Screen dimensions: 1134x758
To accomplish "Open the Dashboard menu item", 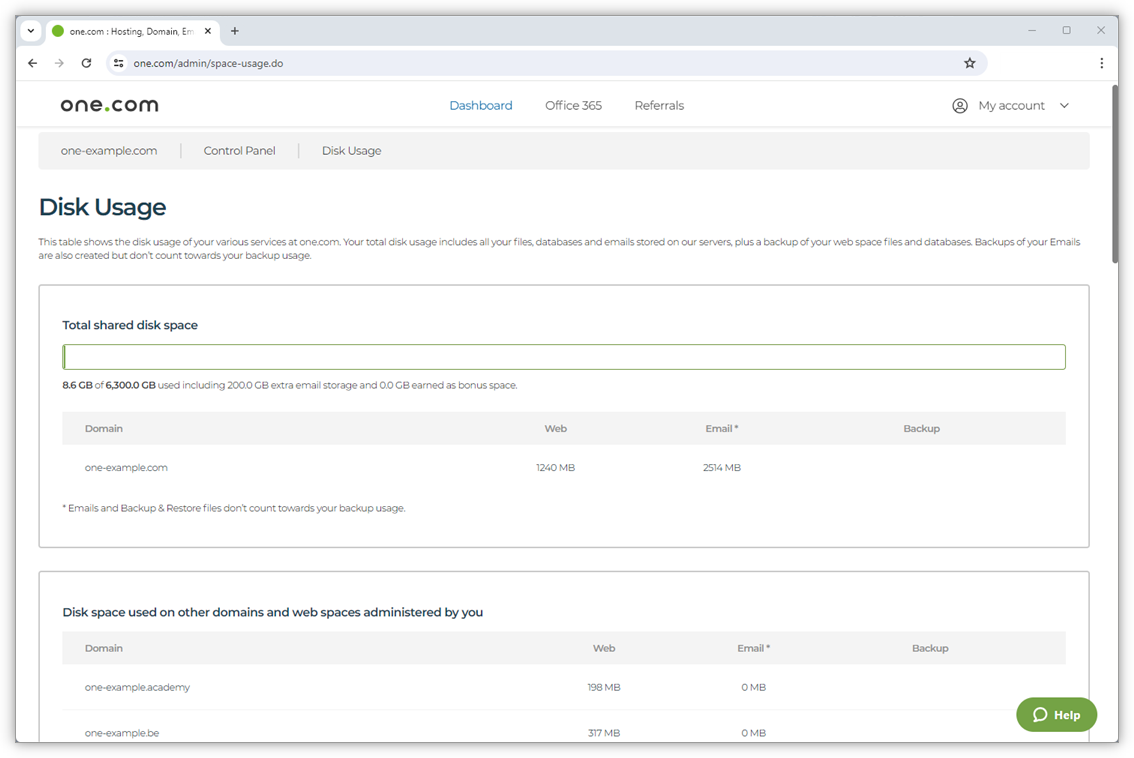I will pos(480,106).
